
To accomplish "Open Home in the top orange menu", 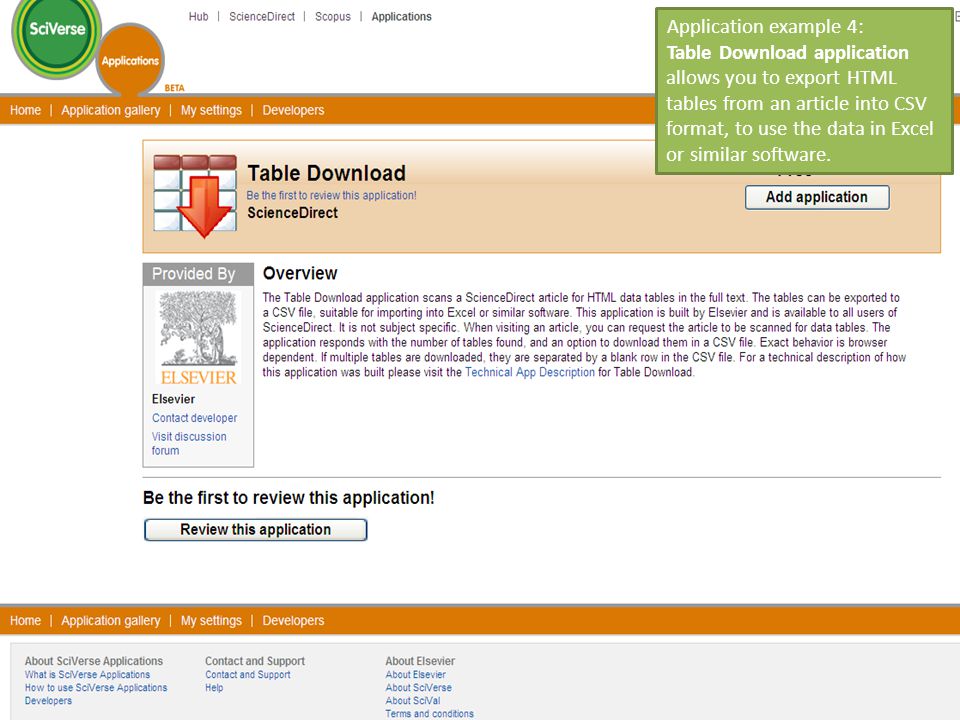I will point(25,110).
